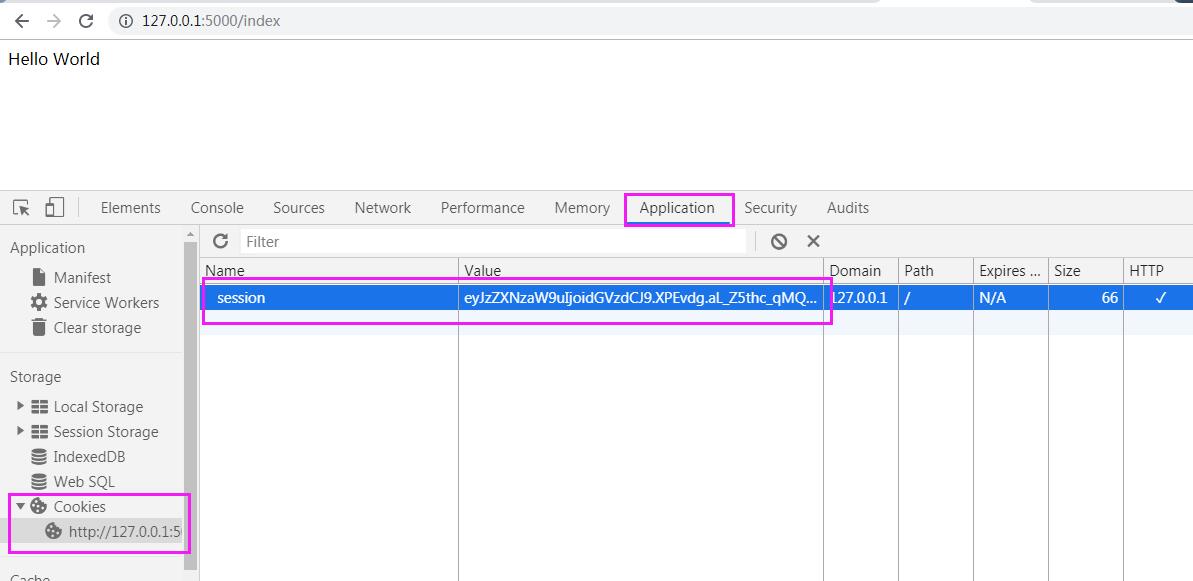Open Service Workers in the sidebar
1193x581 pixels.
[106, 303]
